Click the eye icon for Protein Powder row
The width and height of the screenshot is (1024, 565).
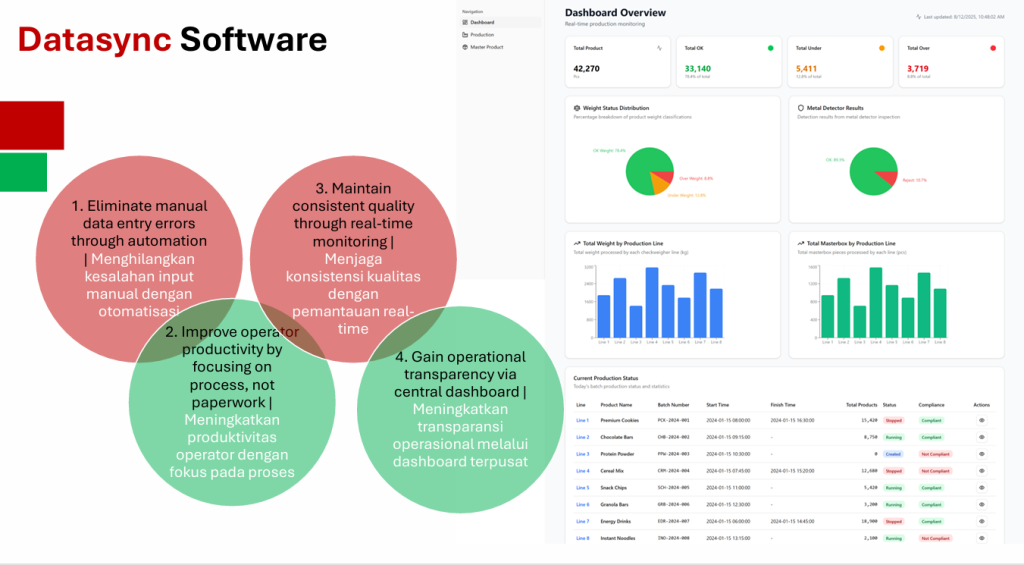coord(981,454)
